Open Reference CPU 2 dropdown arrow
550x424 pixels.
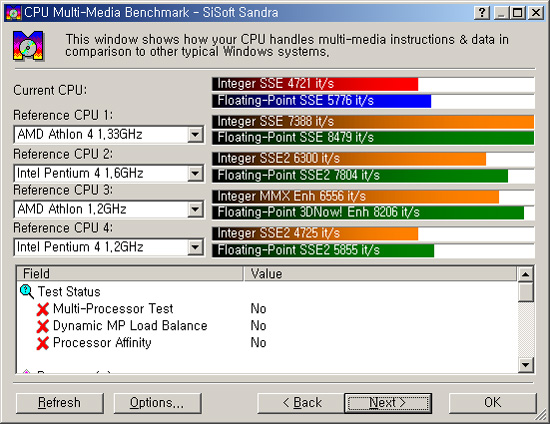[x=195, y=173]
